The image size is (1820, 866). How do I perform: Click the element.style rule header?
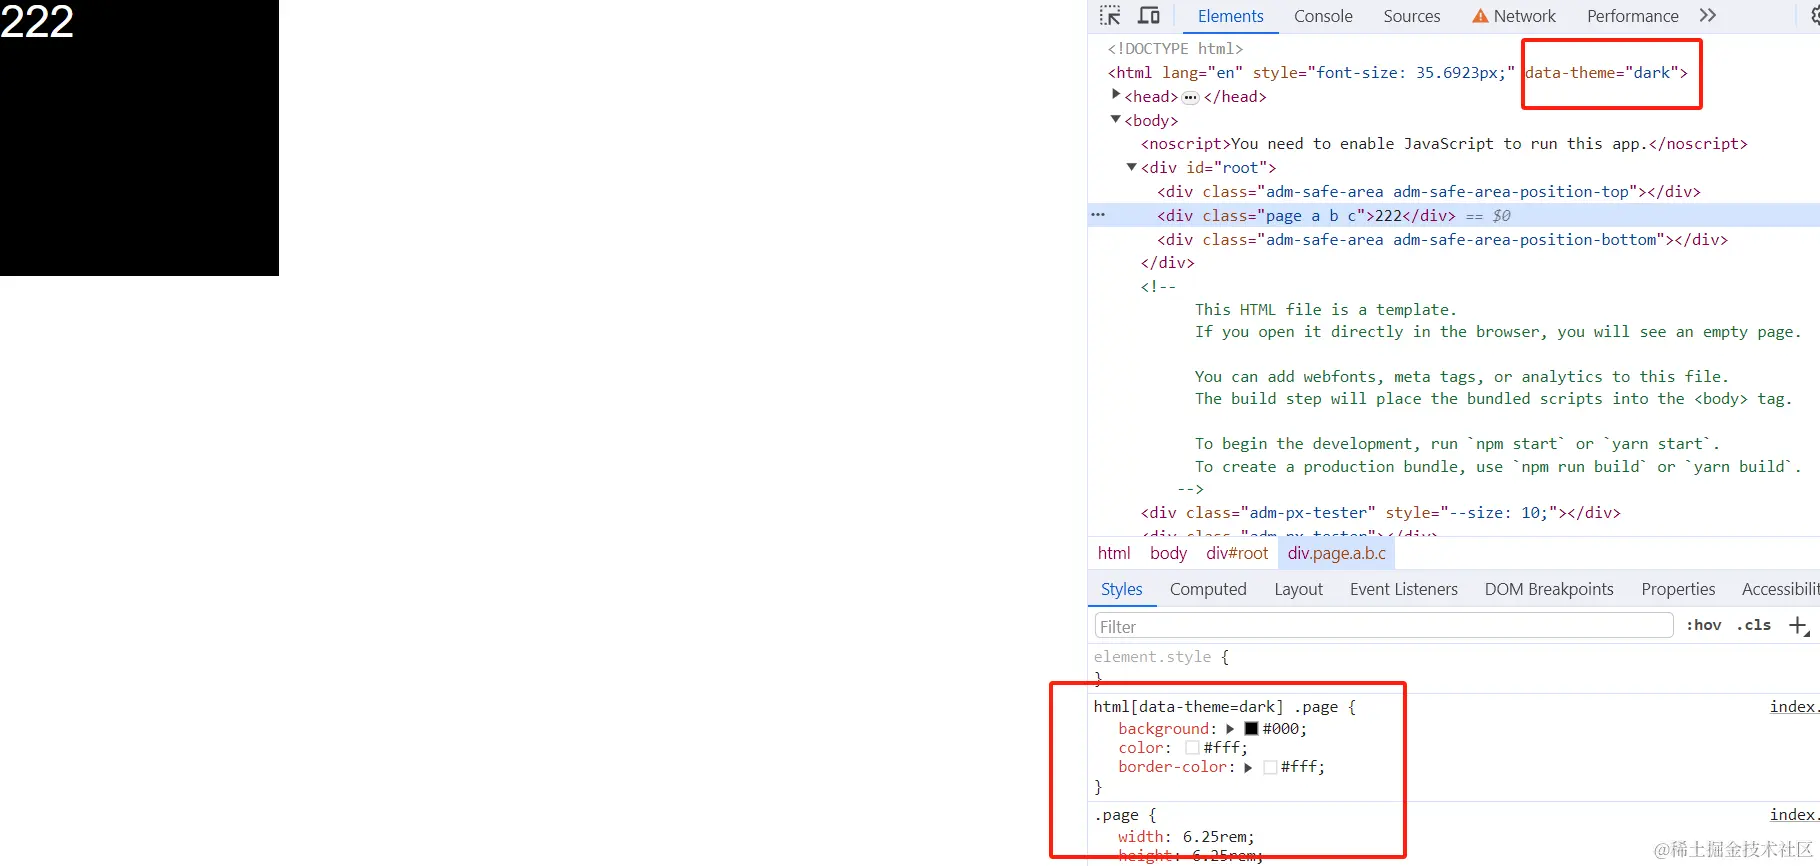pyautogui.click(x=1161, y=656)
